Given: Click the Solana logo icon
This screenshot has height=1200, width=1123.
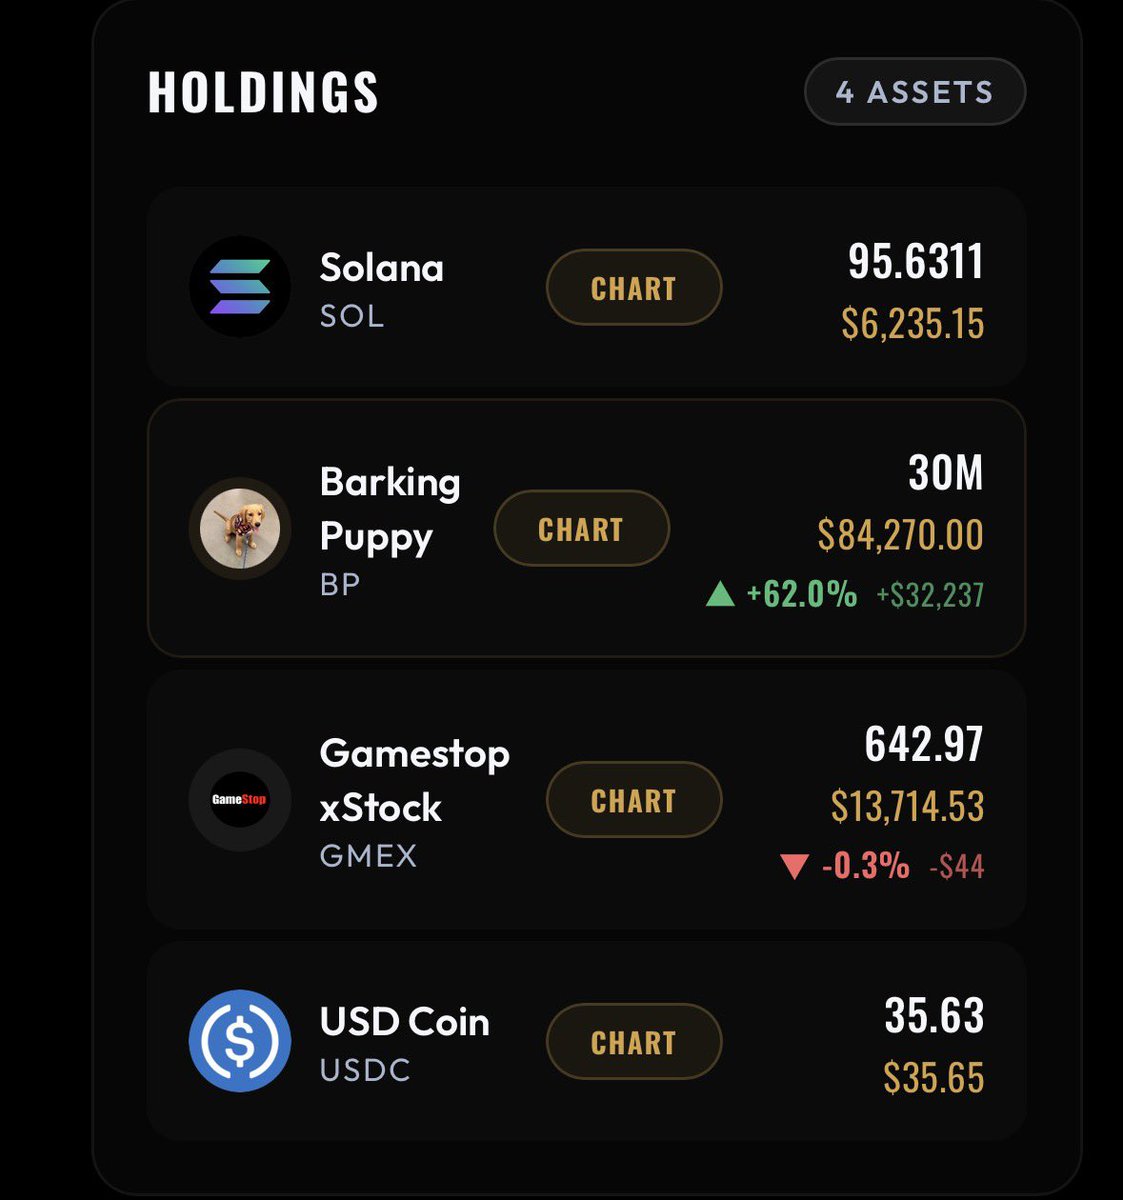Looking at the screenshot, I should 240,287.
